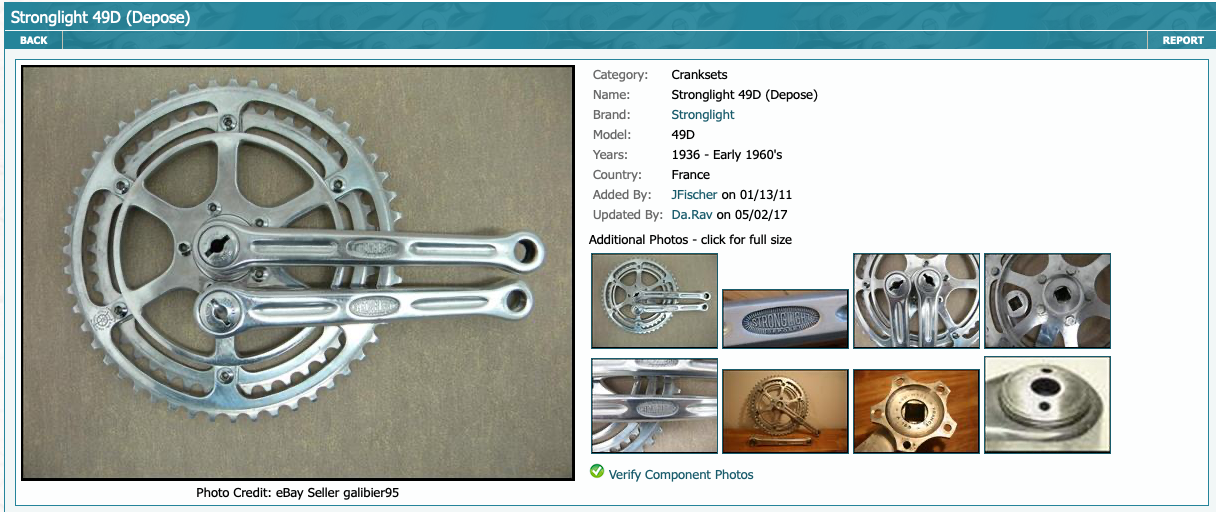
Task: Select the first thumbnail of full crankset
Action: (x=655, y=301)
